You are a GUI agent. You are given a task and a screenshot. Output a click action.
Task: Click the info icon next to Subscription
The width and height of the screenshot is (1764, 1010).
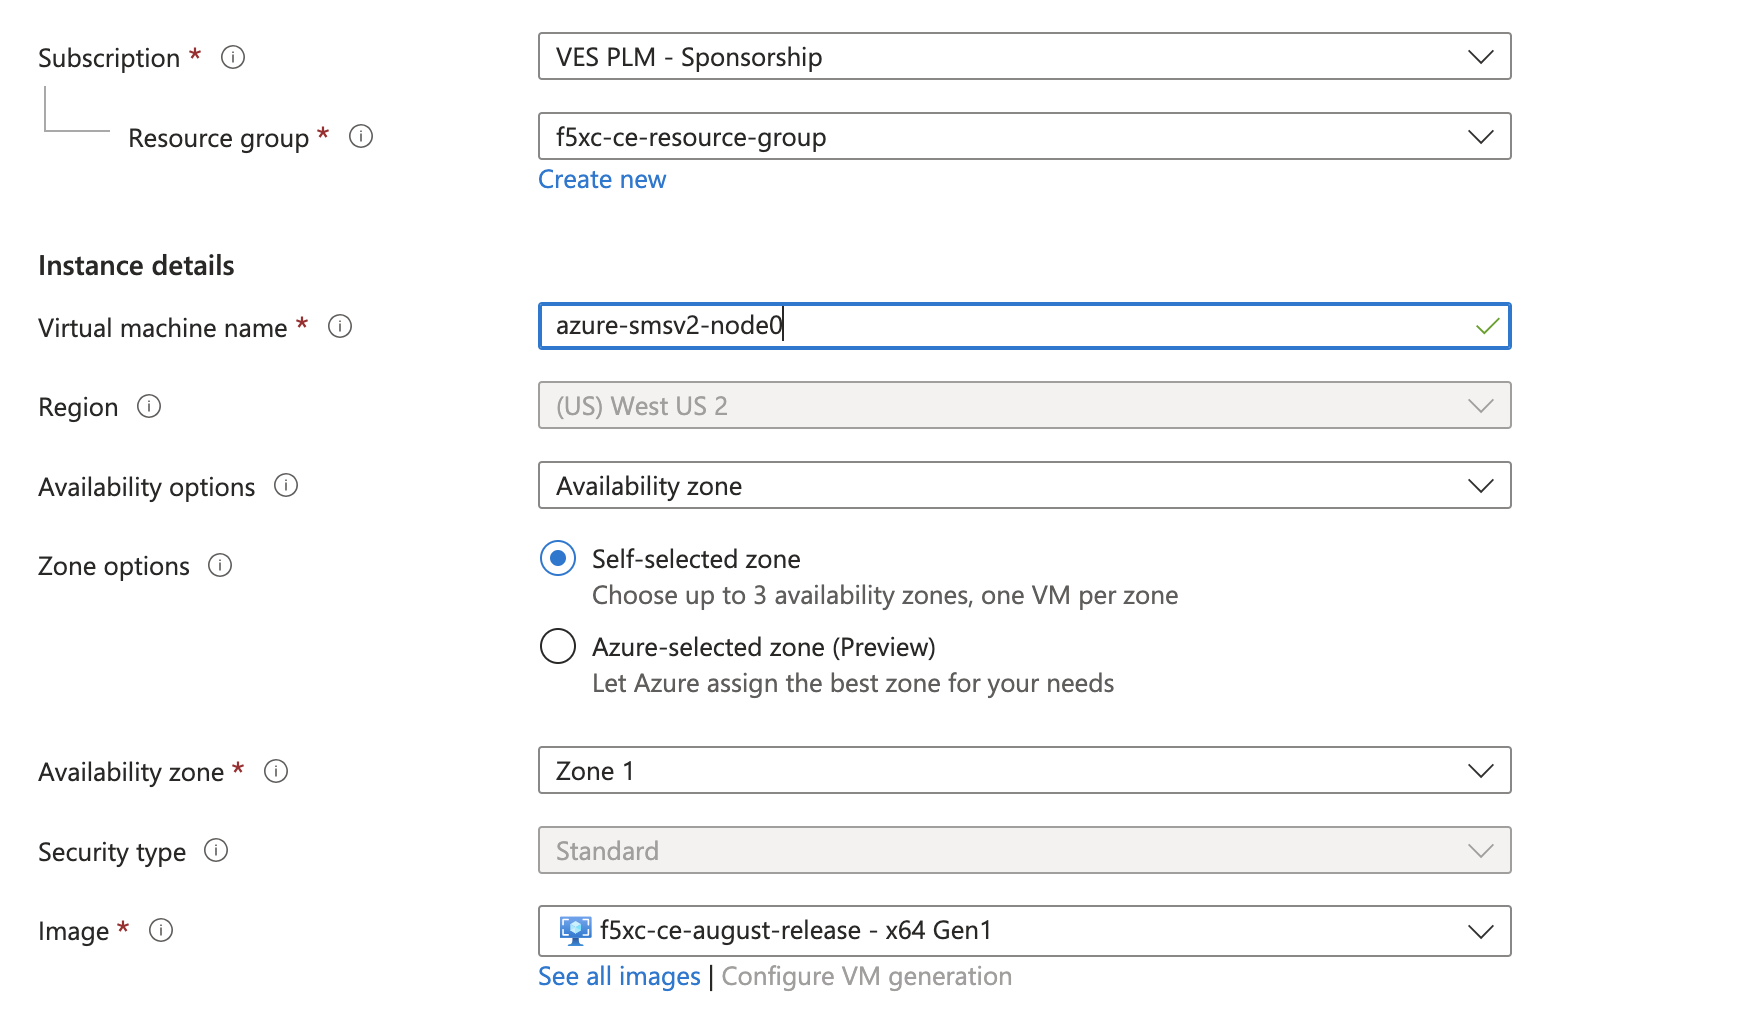click(233, 57)
